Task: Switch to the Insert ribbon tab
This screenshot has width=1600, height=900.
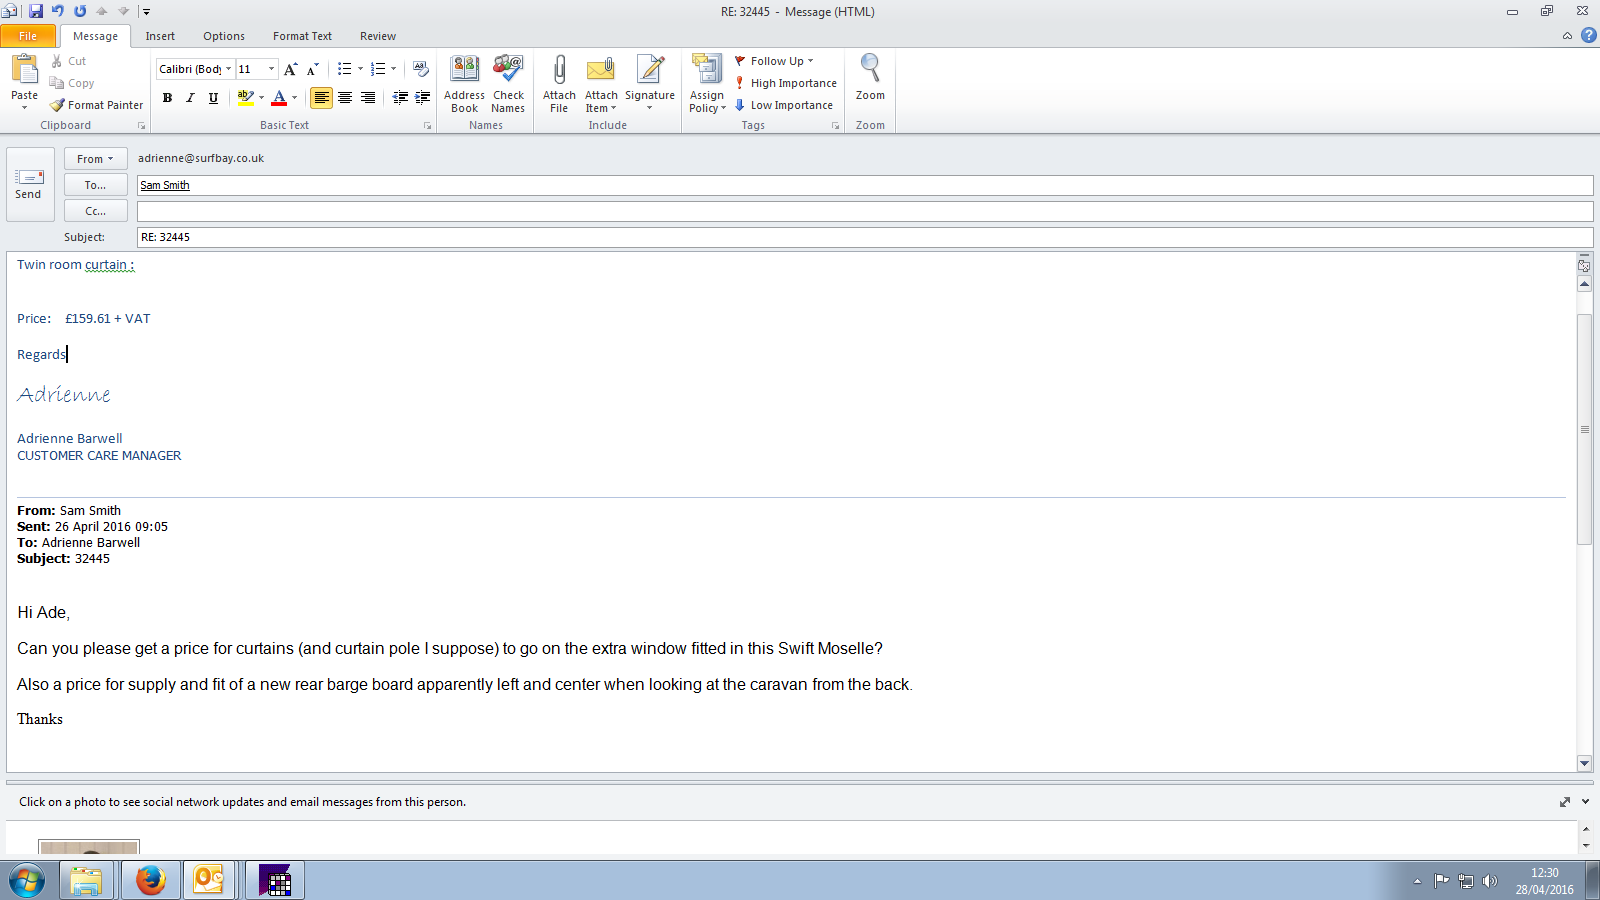Action: point(160,36)
